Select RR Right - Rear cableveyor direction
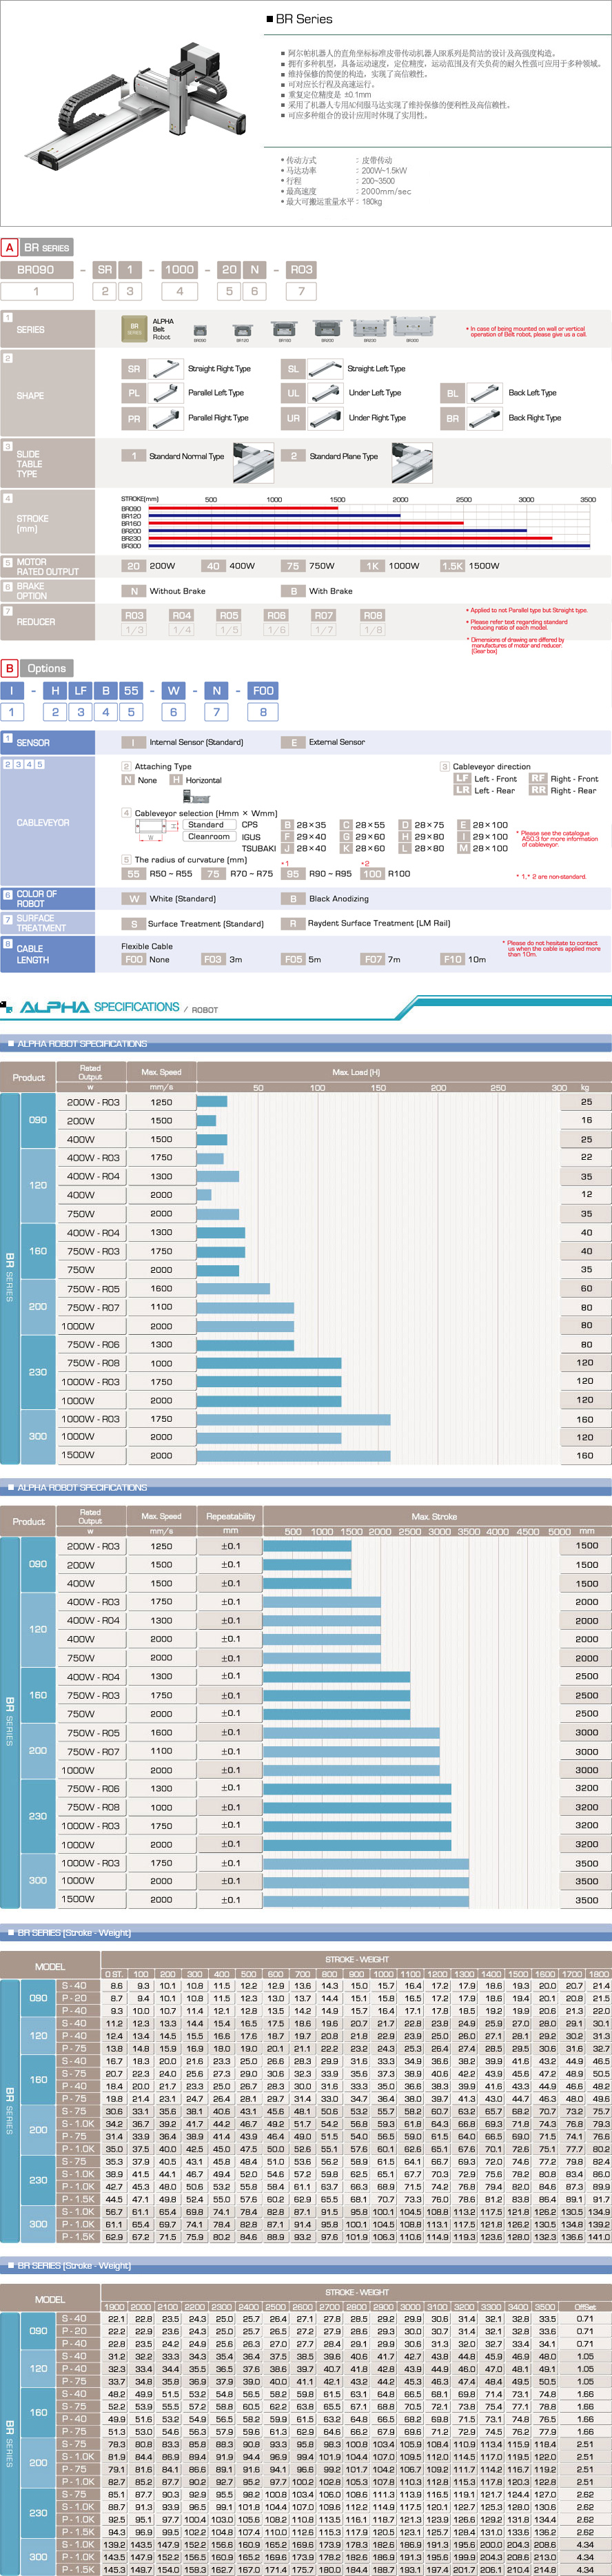Screen dimensions: 612x2576 tap(538, 790)
